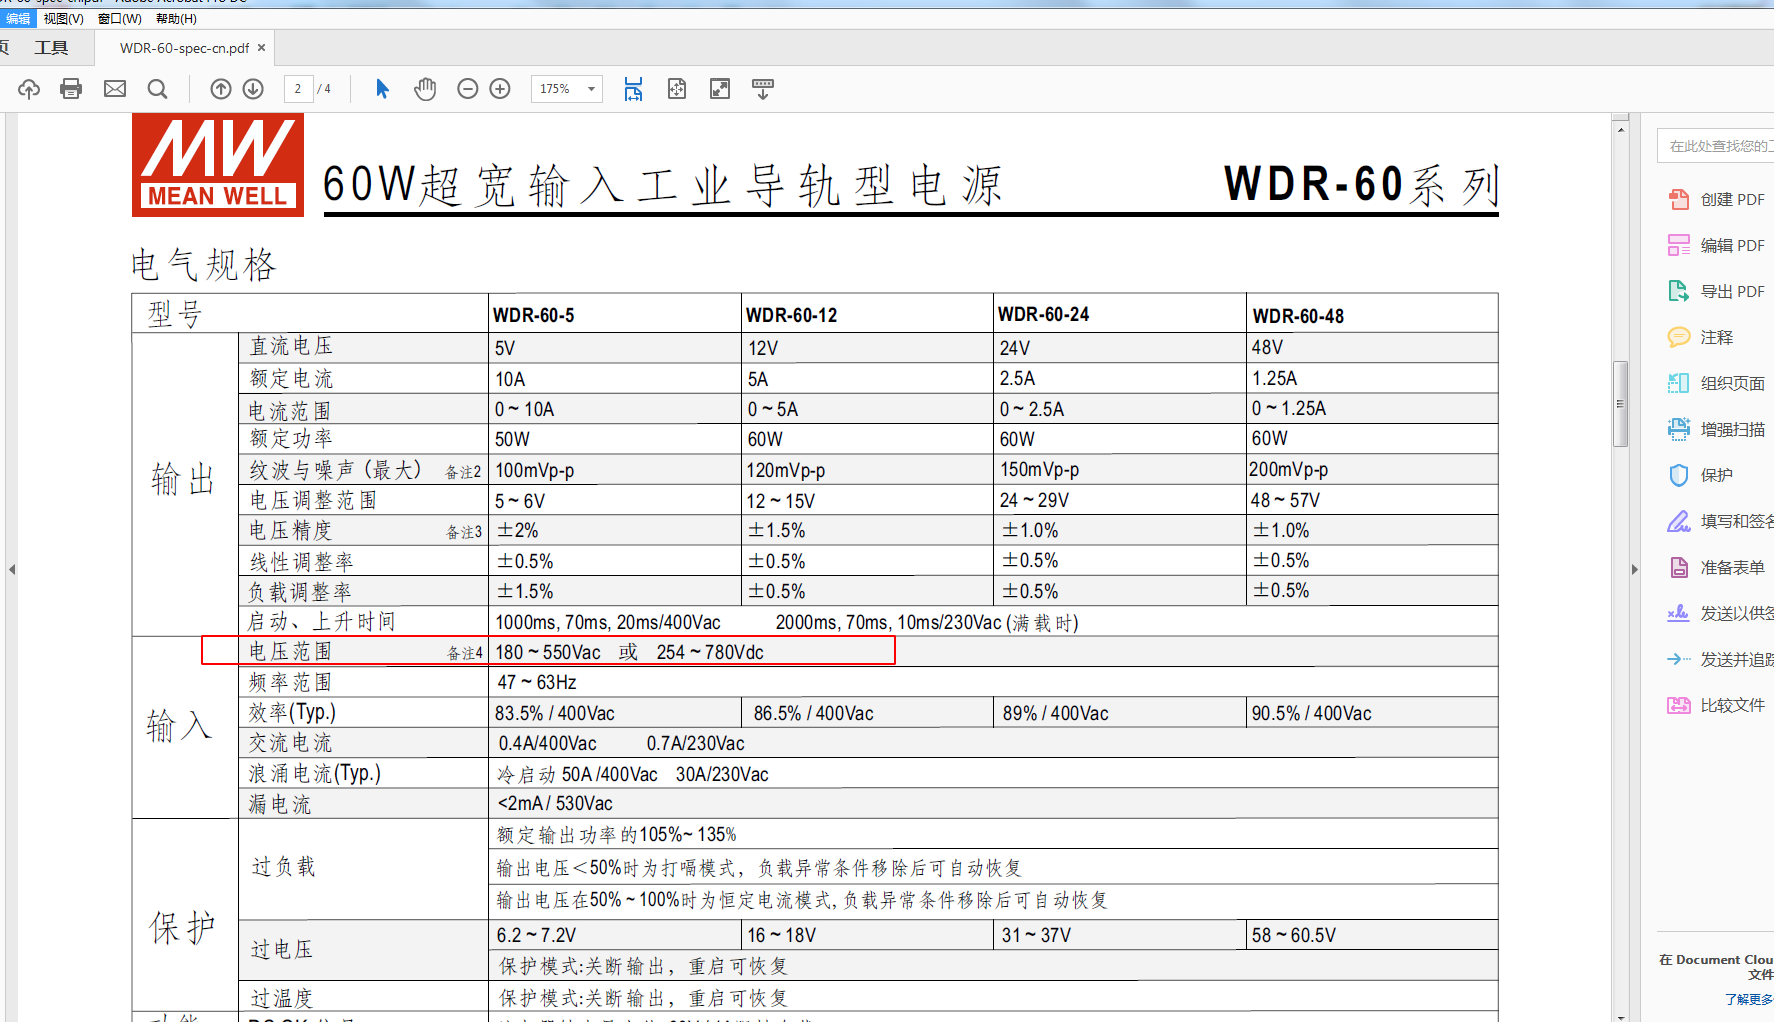Open 保护 protect tool
Image resolution: width=1774 pixels, height=1022 pixels.
click(1701, 475)
